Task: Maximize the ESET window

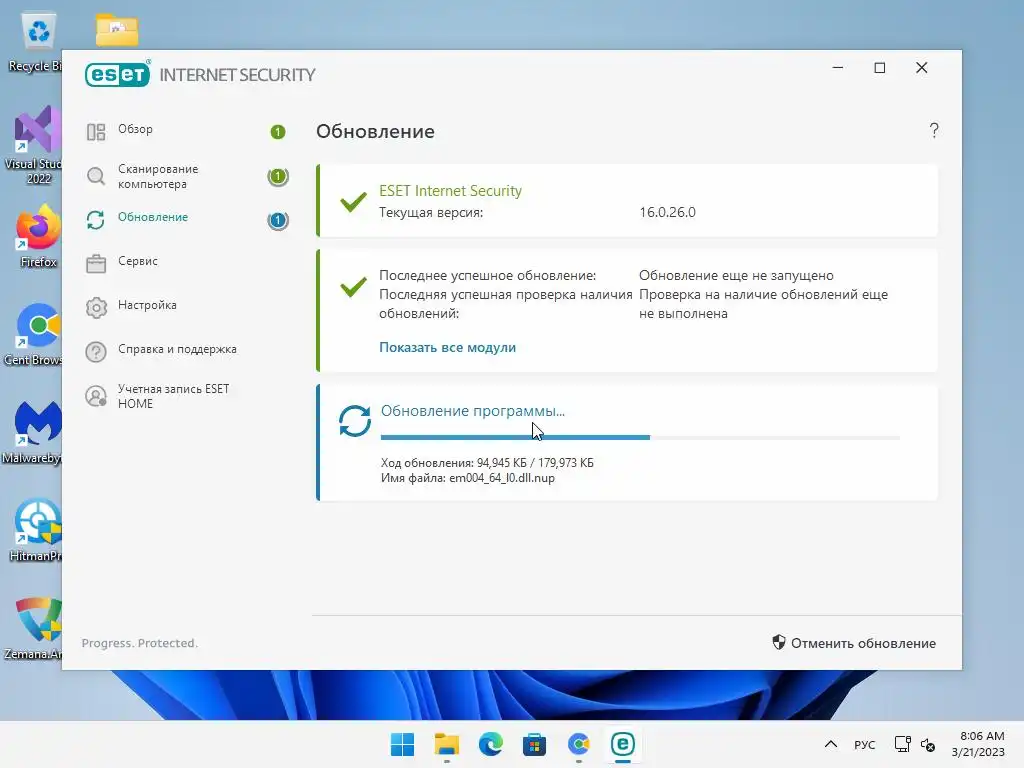Action: 880,68
